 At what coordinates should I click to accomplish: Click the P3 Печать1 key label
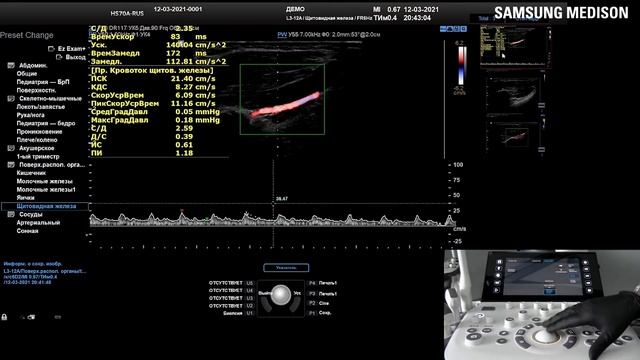(x=322, y=293)
